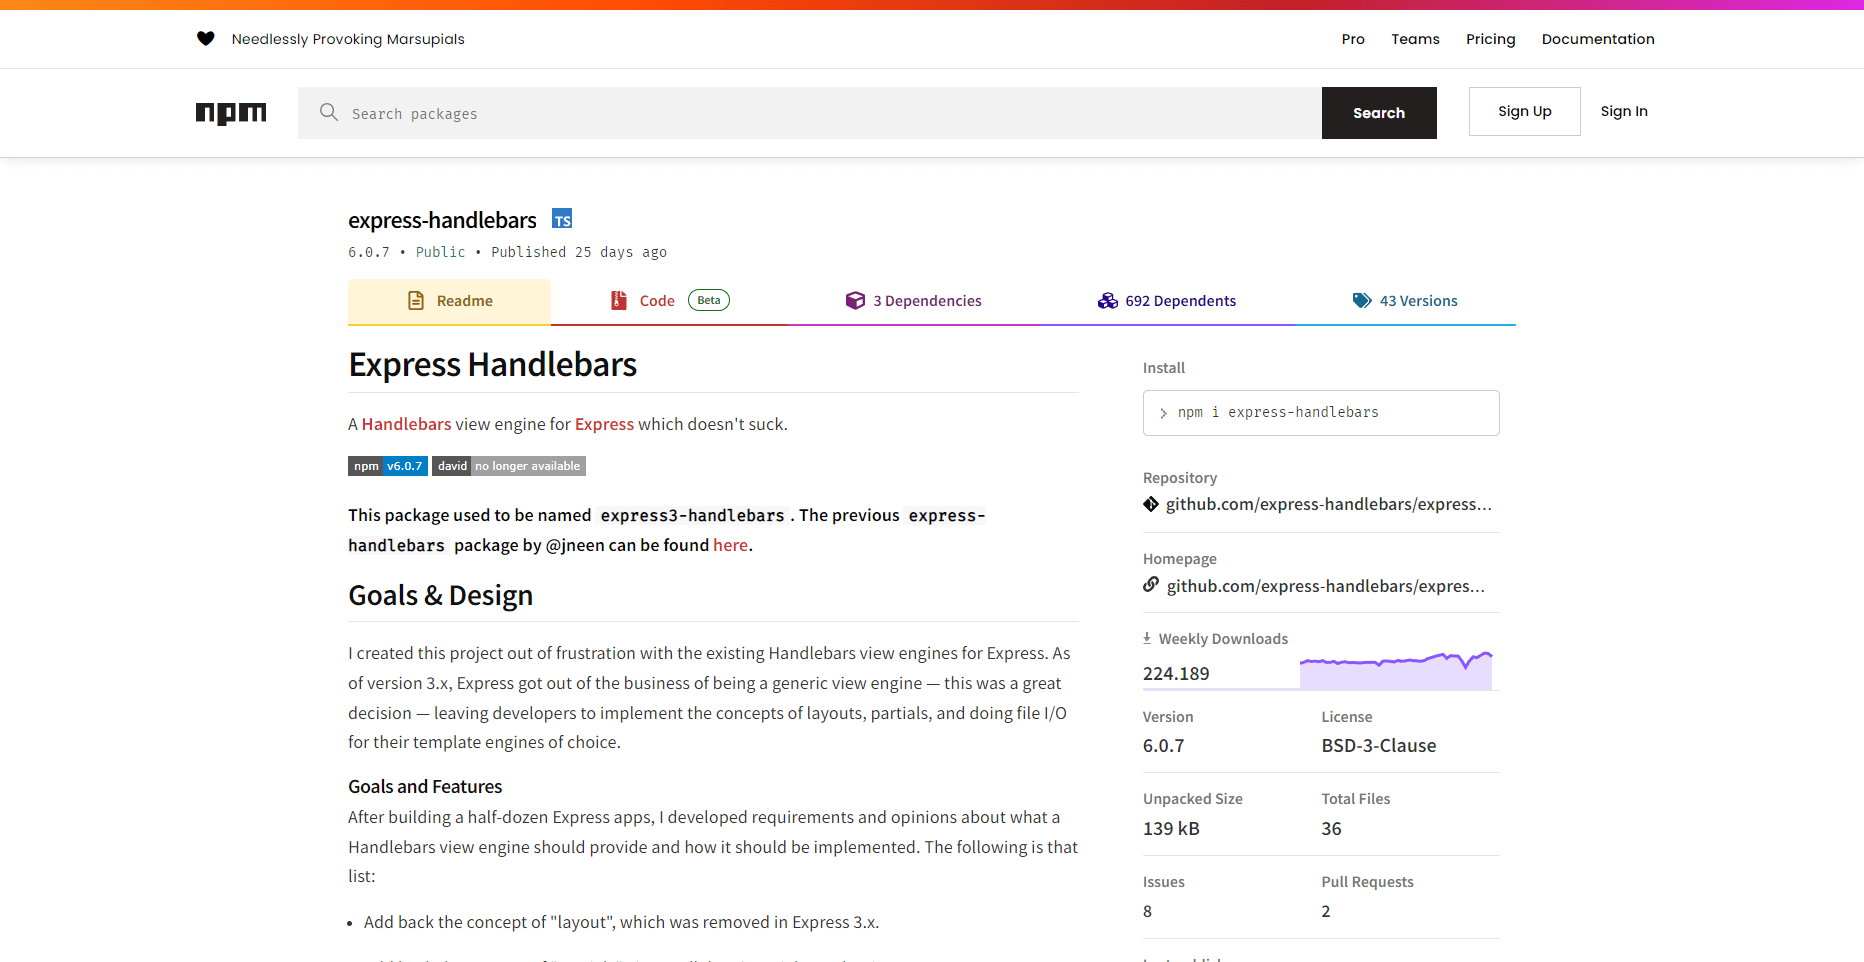Click the Sign In link

click(1623, 111)
